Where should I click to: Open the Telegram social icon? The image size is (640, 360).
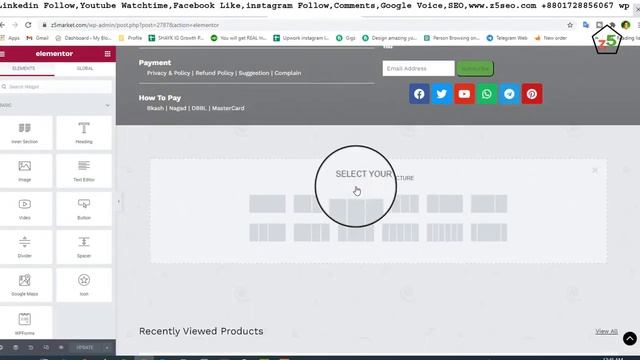pos(509,94)
